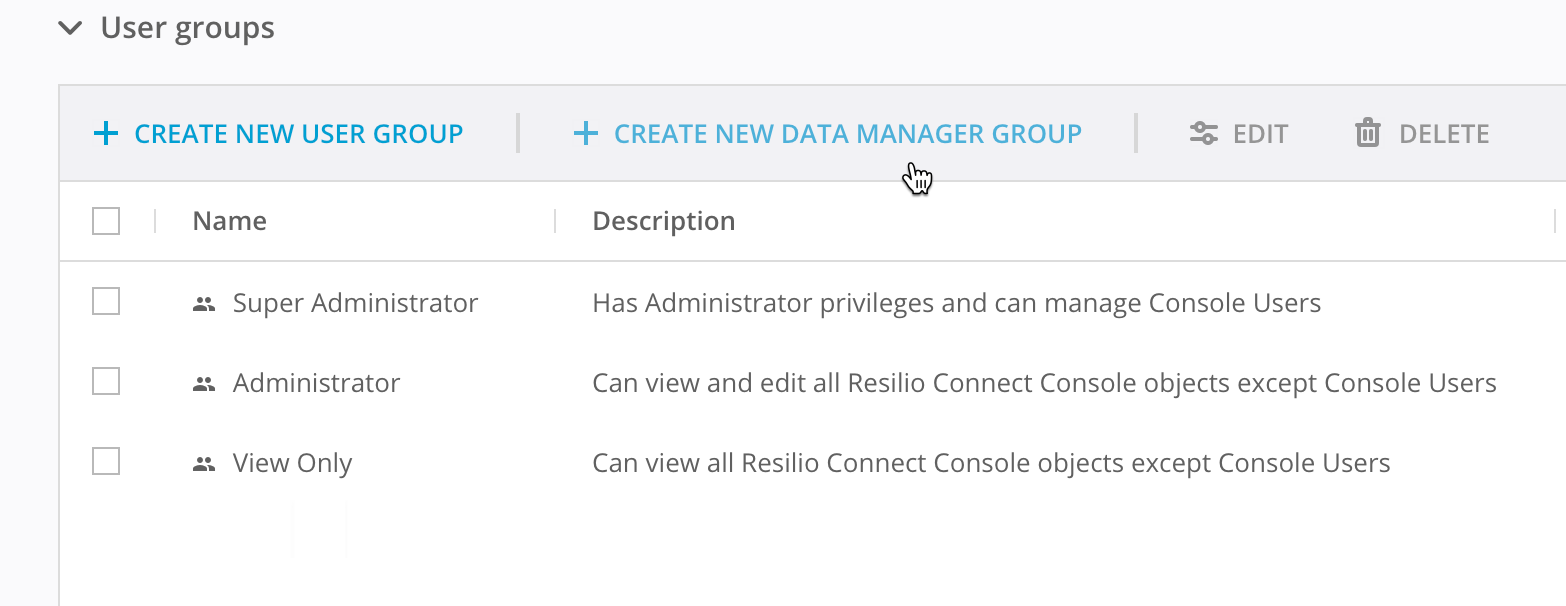Click the group icon next to Administrator

click(204, 384)
